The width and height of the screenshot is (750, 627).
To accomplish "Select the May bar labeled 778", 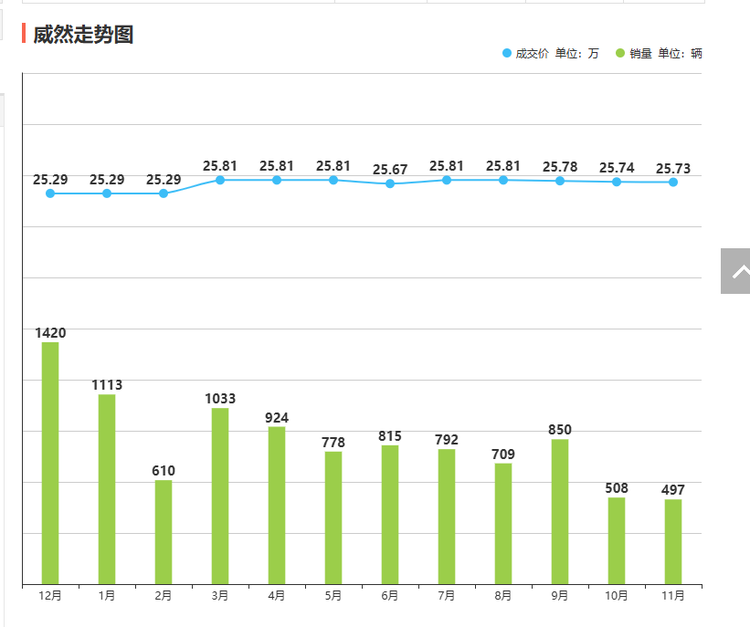I will pyautogui.click(x=333, y=517).
